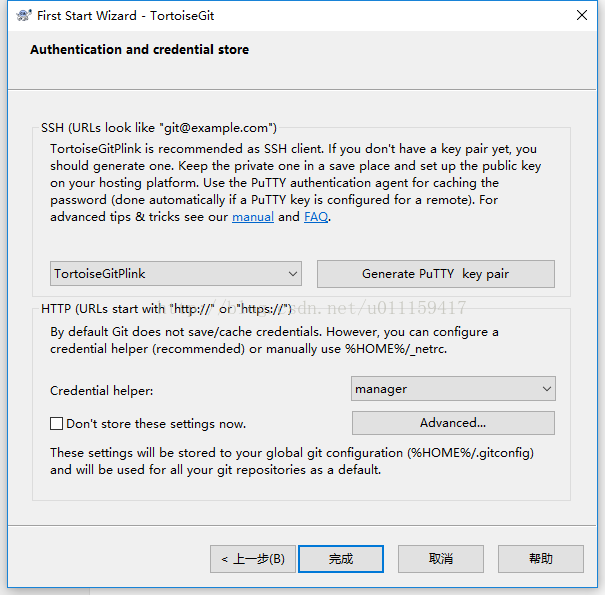Image resolution: width=605 pixels, height=595 pixels.
Task: Click the arrow on the manager combo box
Action: pos(546,388)
